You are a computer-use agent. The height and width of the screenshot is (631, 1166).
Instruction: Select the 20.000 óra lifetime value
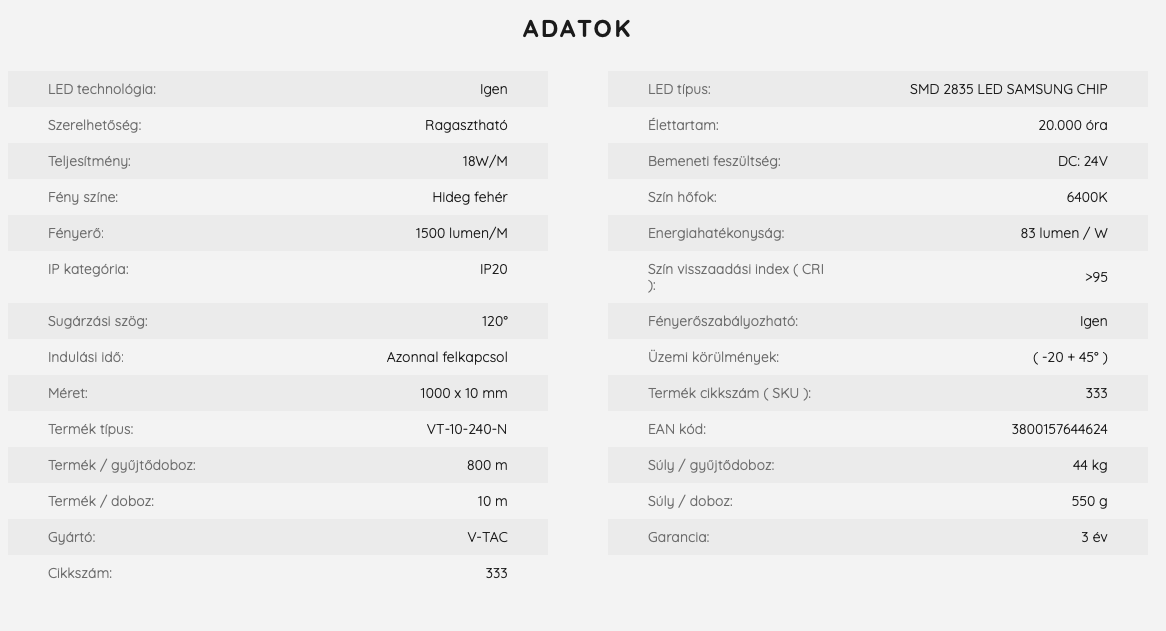(x=1073, y=125)
